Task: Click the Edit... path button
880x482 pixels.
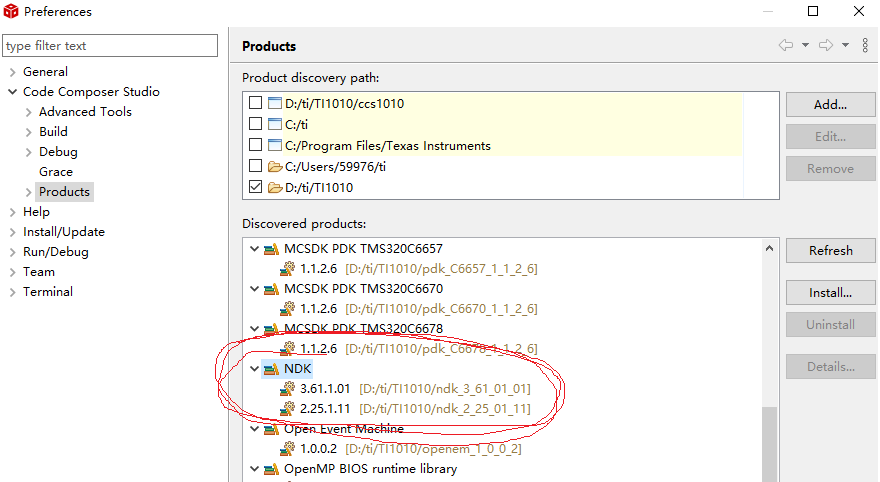Action: pyautogui.click(x=831, y=136)
